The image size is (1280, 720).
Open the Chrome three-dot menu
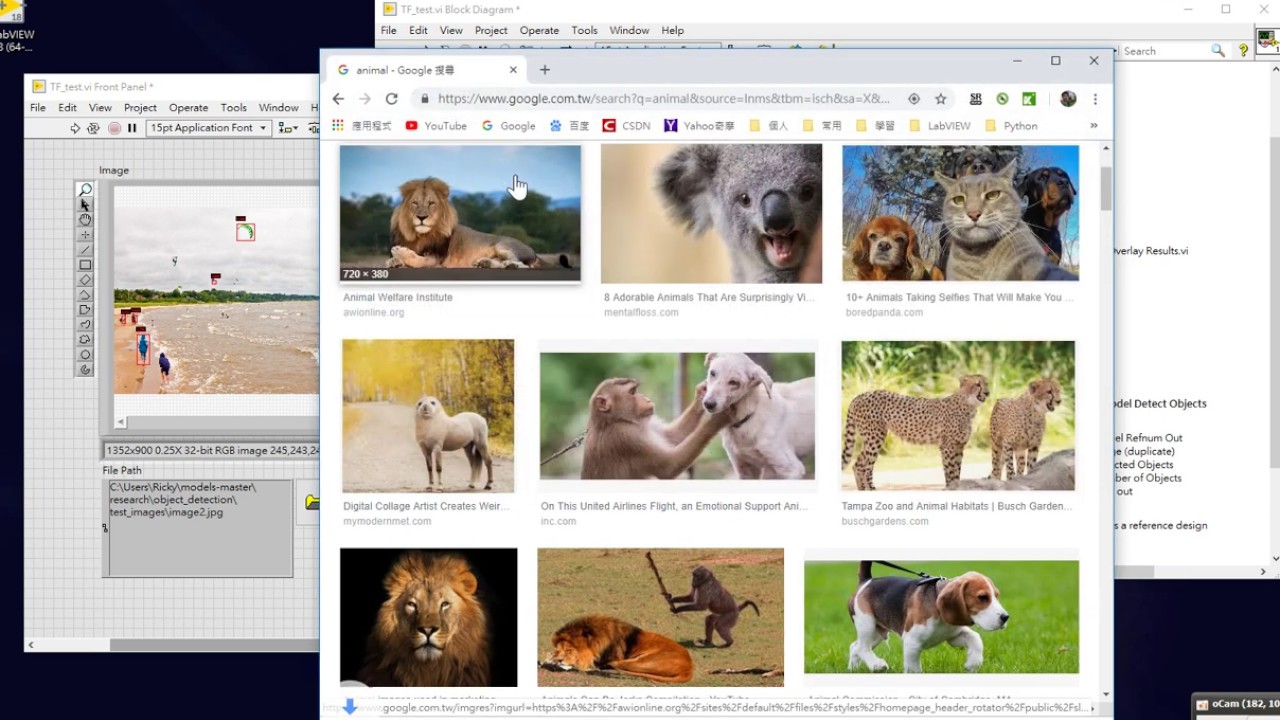tap(1095, 99)
